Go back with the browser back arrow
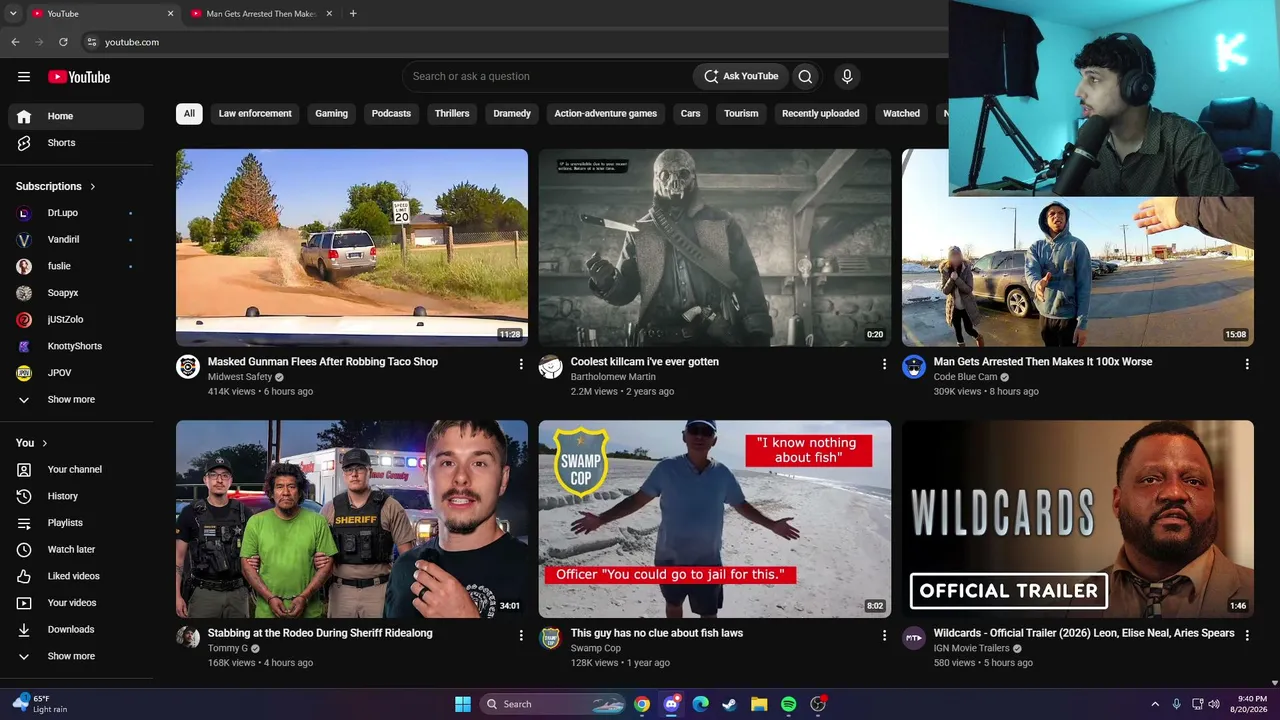 pyautogui.click(x=15, y=42)
